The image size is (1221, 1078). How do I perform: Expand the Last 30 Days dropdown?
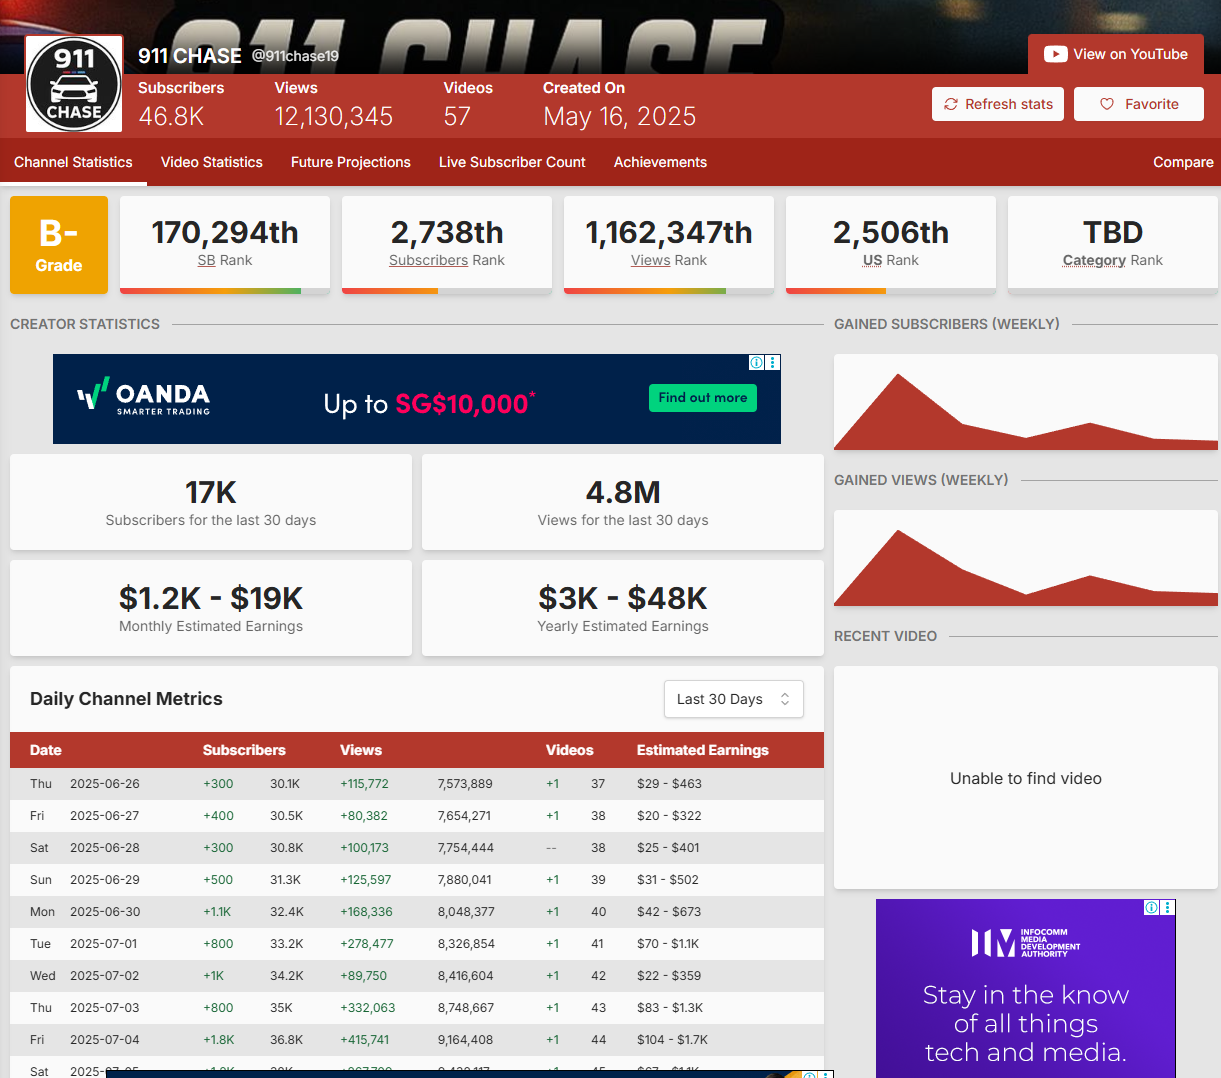point(734,699)
